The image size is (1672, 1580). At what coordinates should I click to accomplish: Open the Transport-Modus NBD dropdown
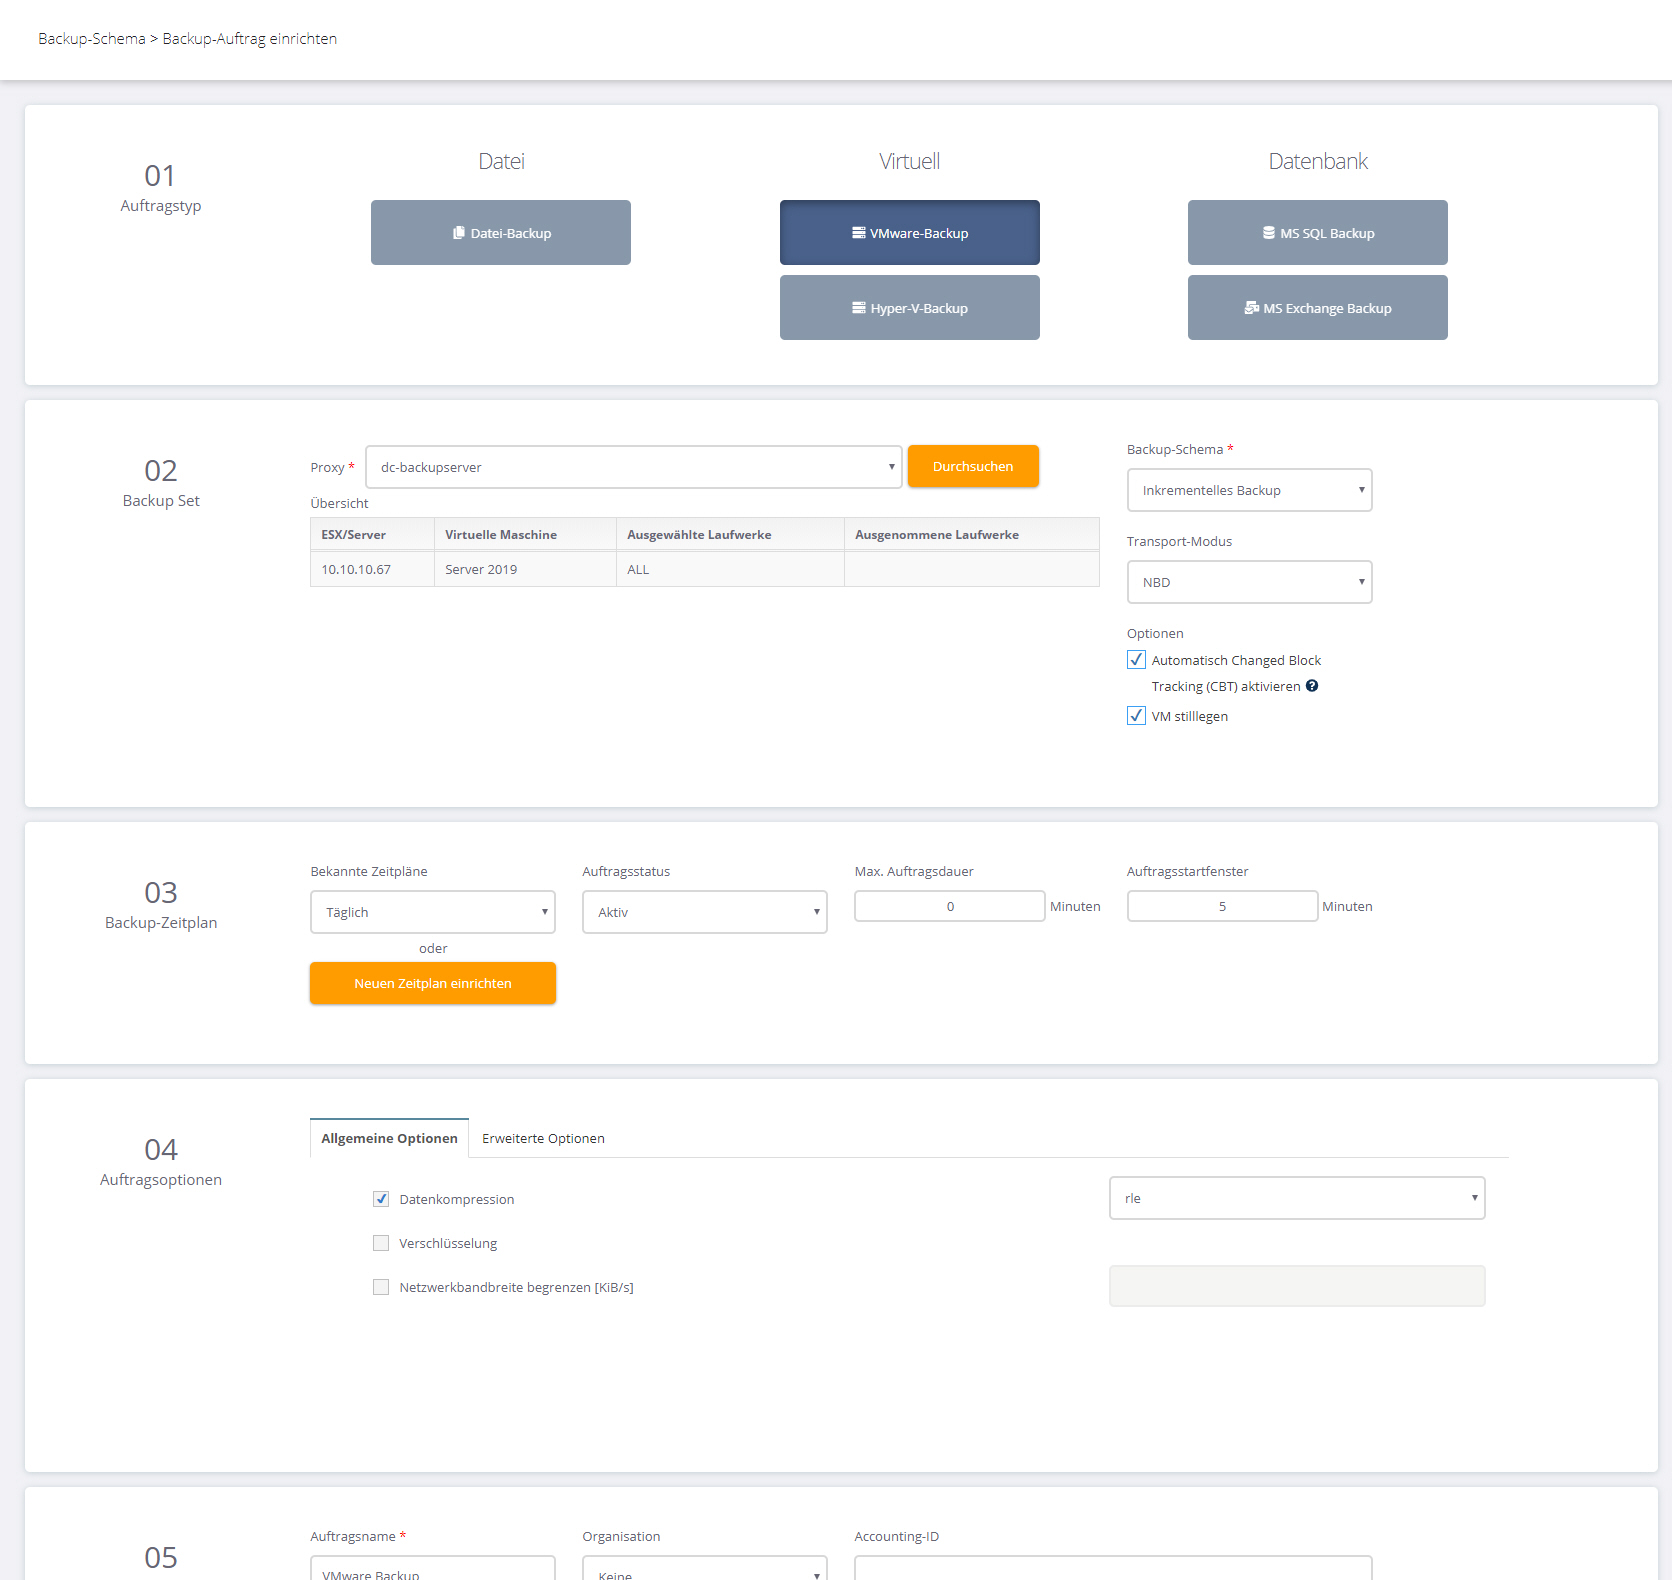[x=1249, y=582]
